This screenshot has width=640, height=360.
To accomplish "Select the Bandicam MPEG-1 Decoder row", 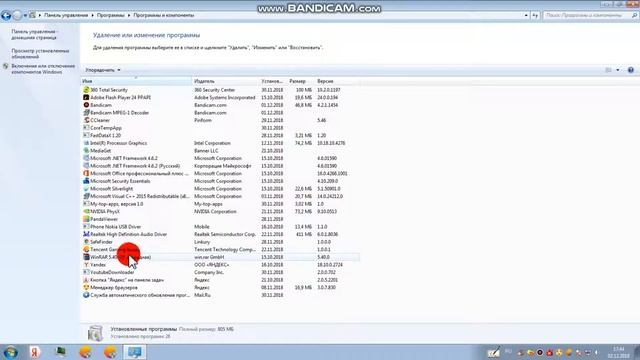I will 220,113.
